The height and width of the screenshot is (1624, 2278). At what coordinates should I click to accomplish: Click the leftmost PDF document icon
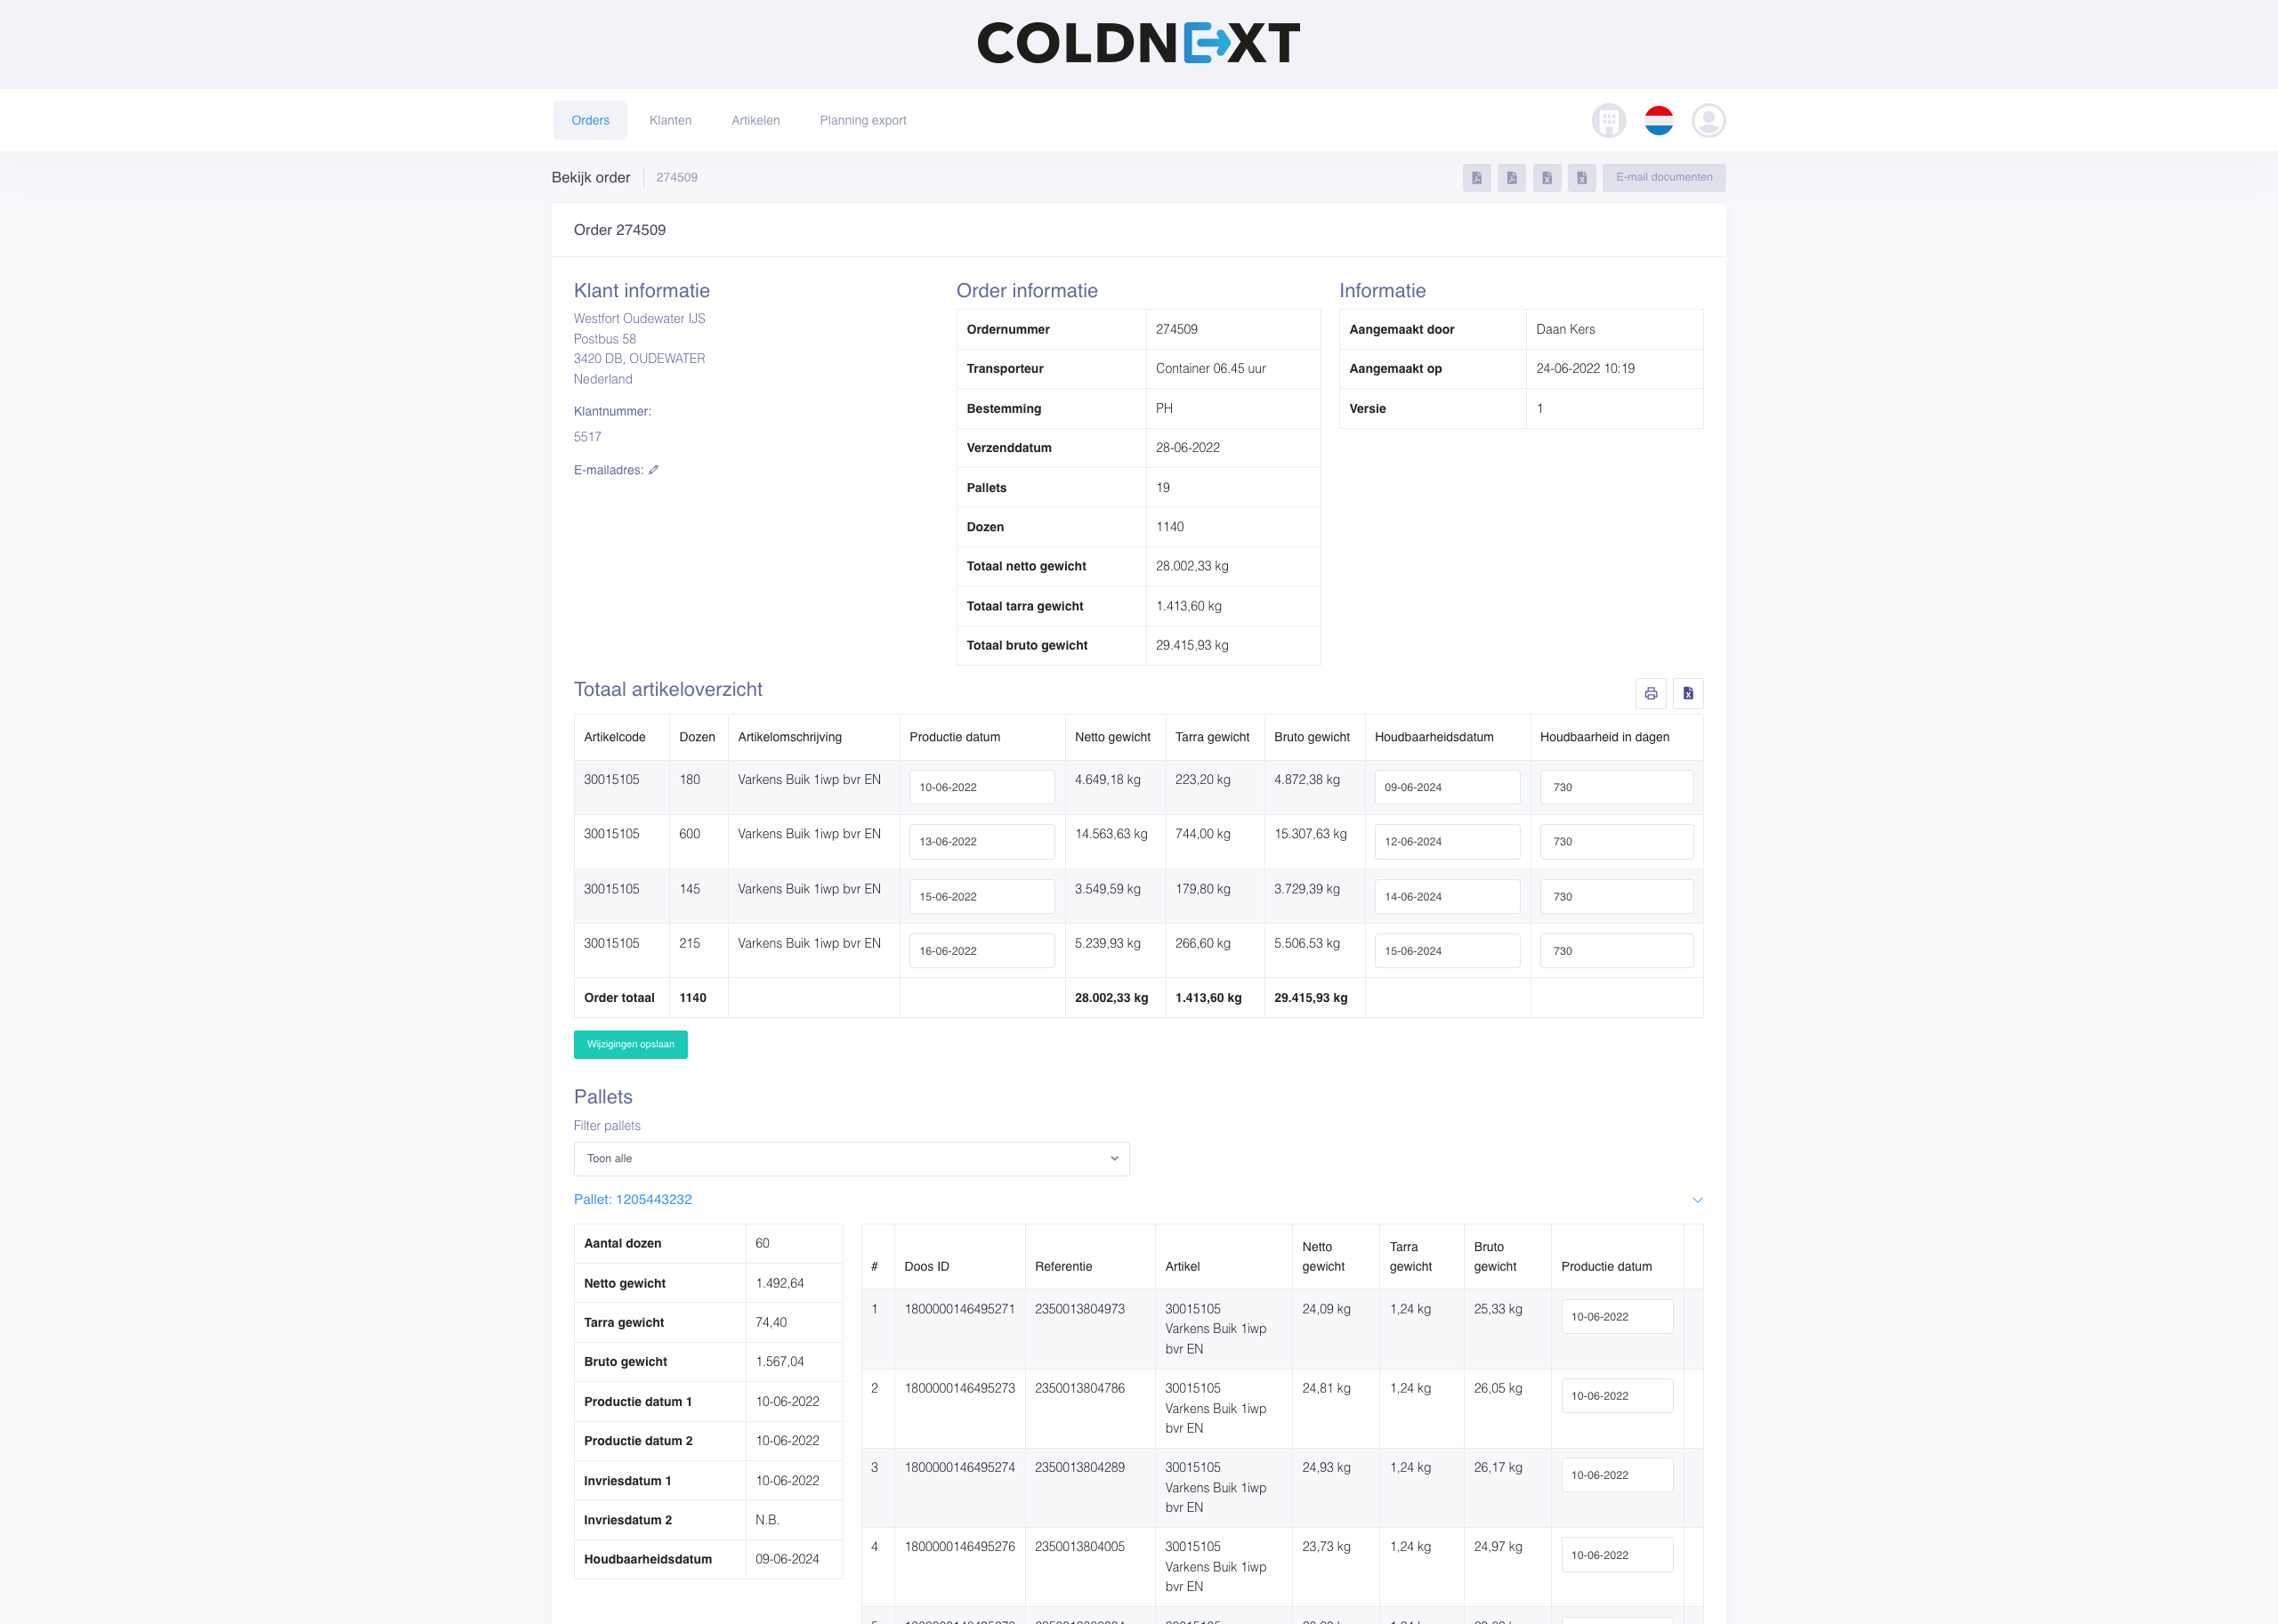1476,178
